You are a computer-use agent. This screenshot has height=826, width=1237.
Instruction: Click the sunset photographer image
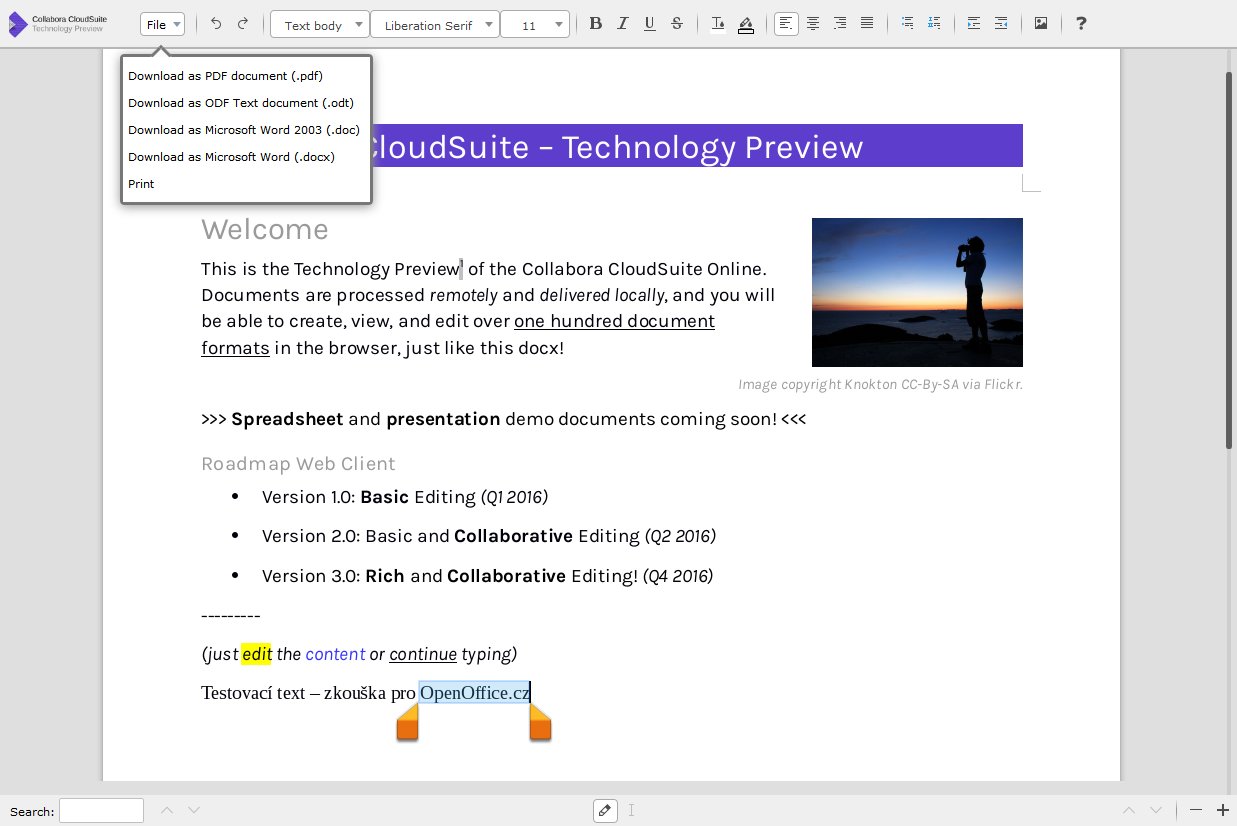click(917, 292)
